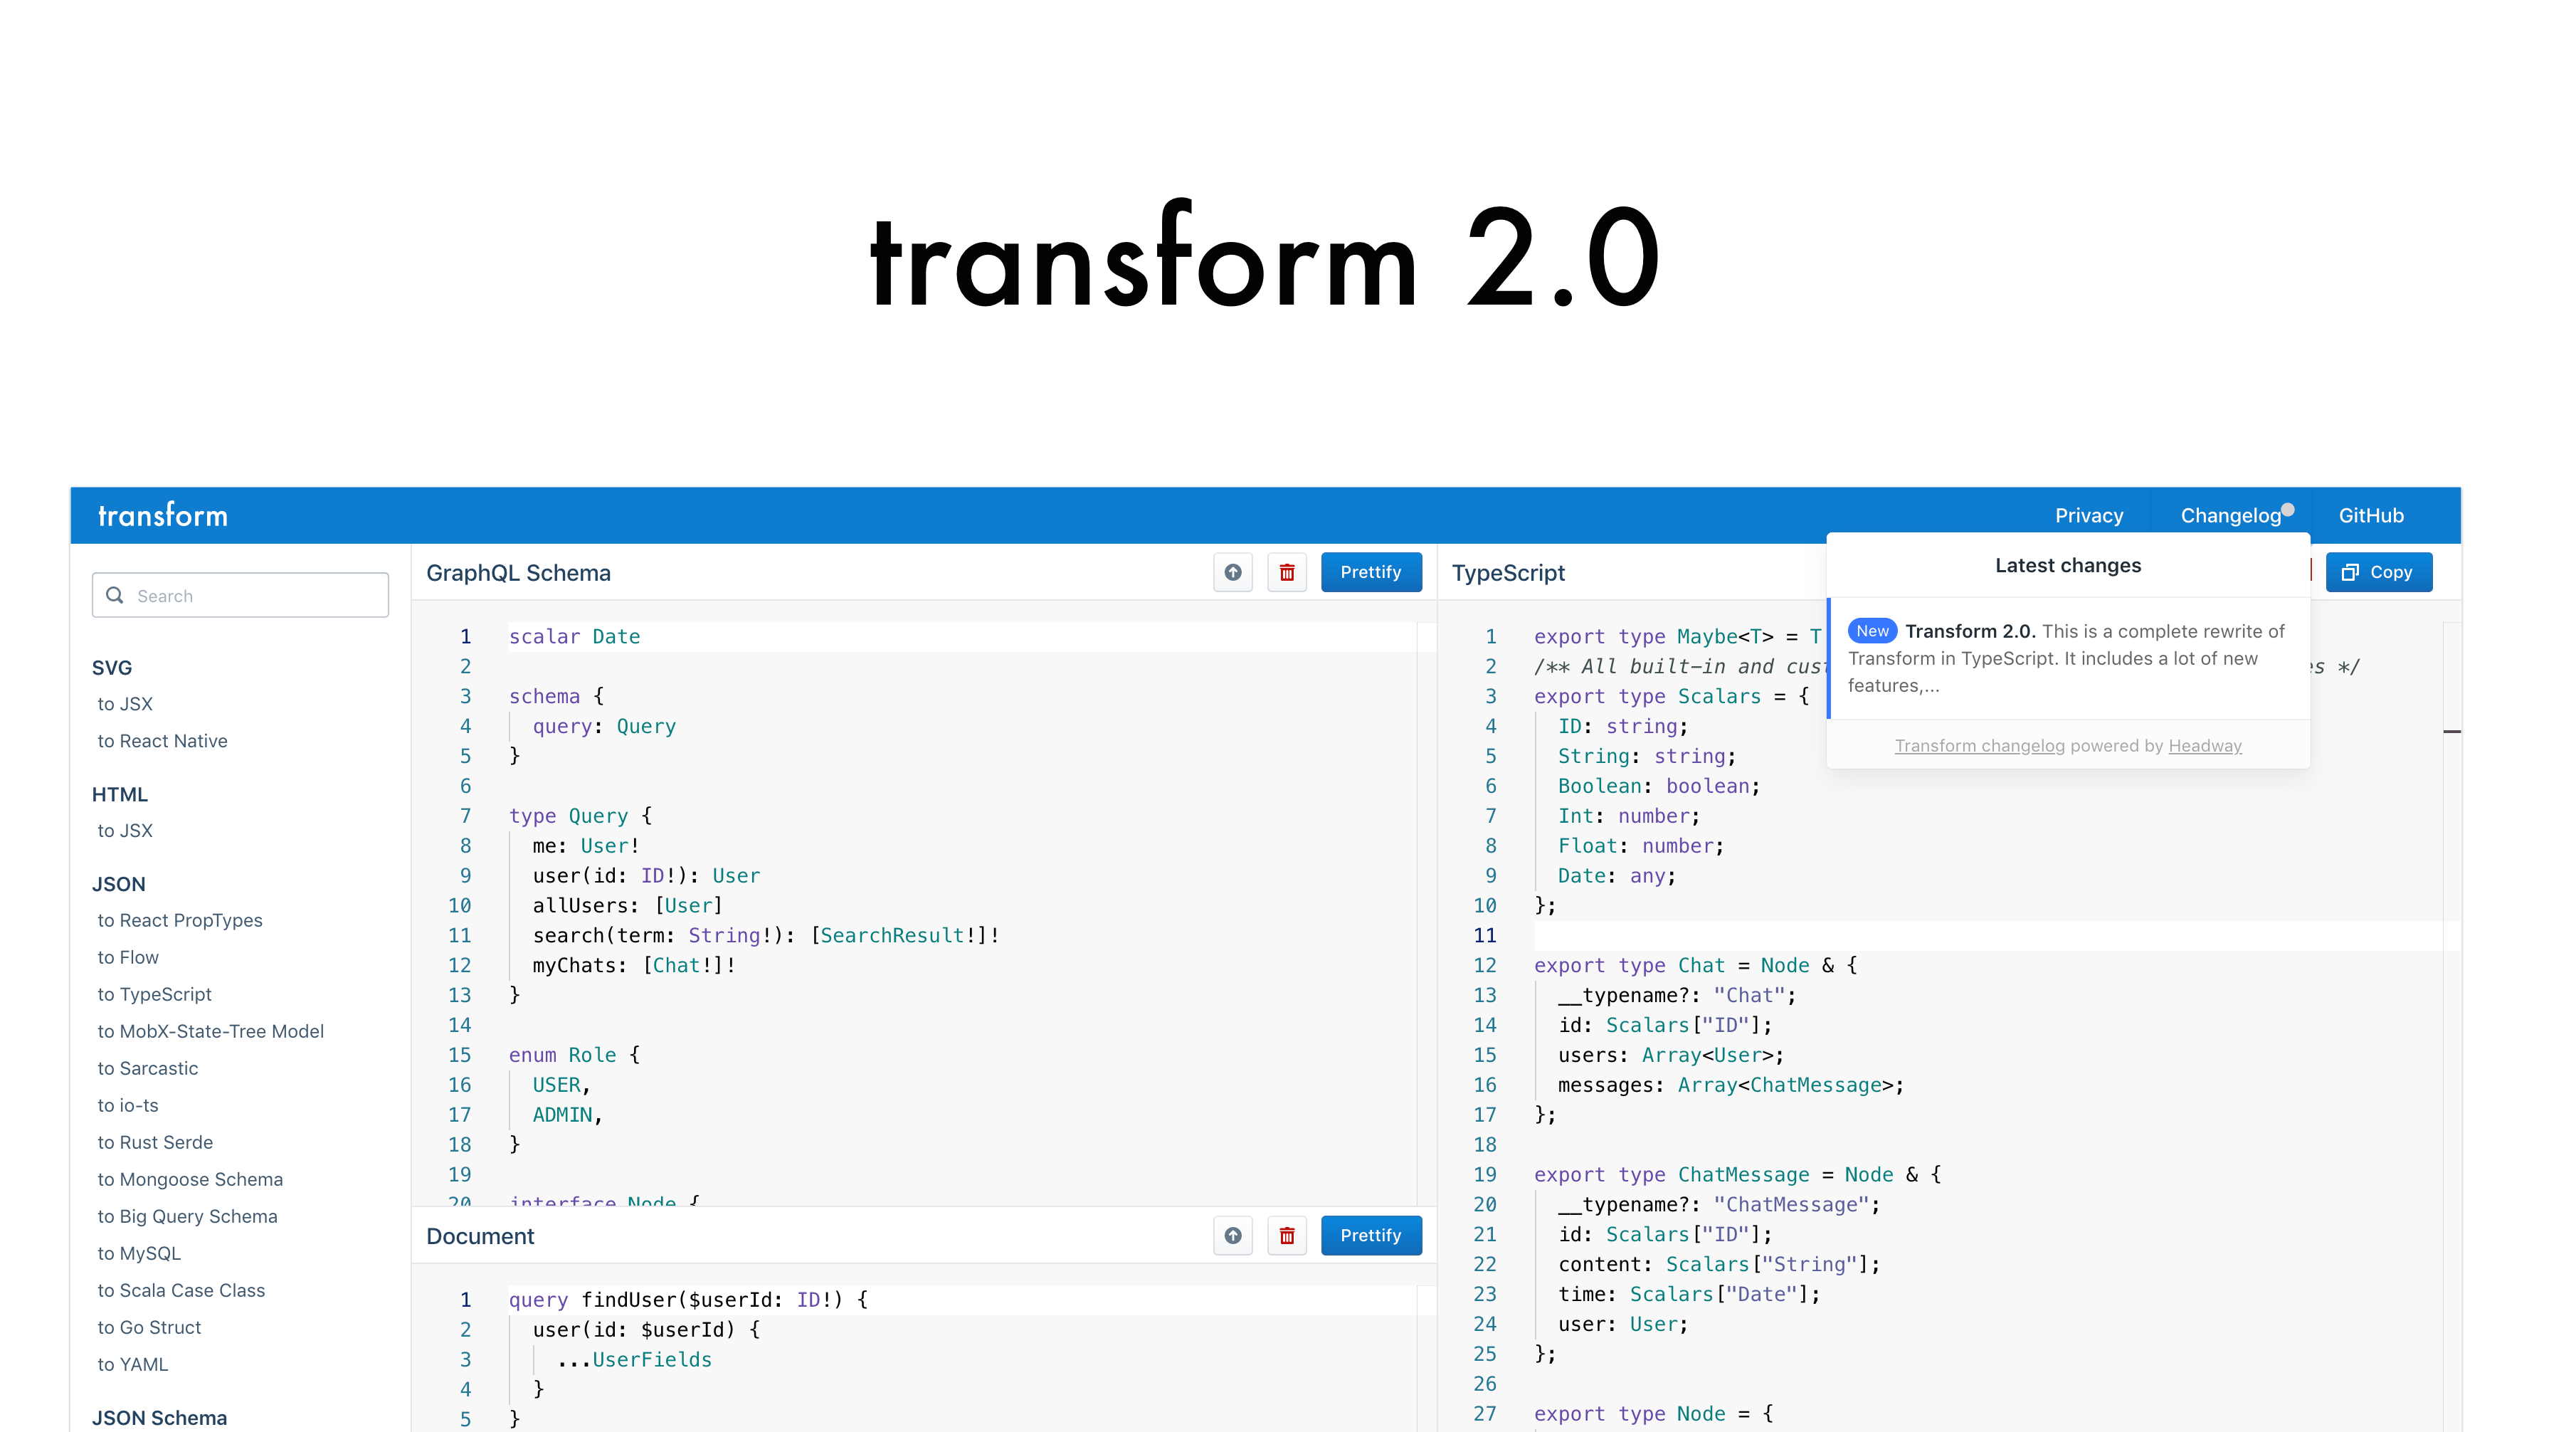Screen dimensions: 2576x1432
Task: Click the delete icon in GraphQL Schema panel
Action: click(x=1287, y=572)
